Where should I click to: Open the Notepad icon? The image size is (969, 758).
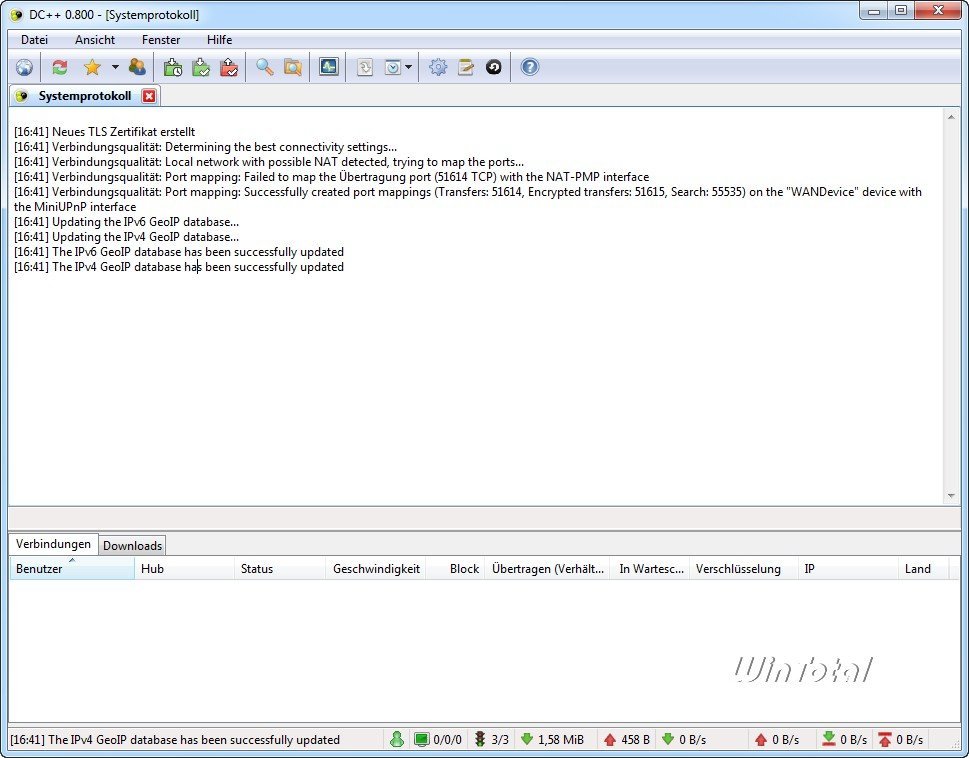click(466, 67)
